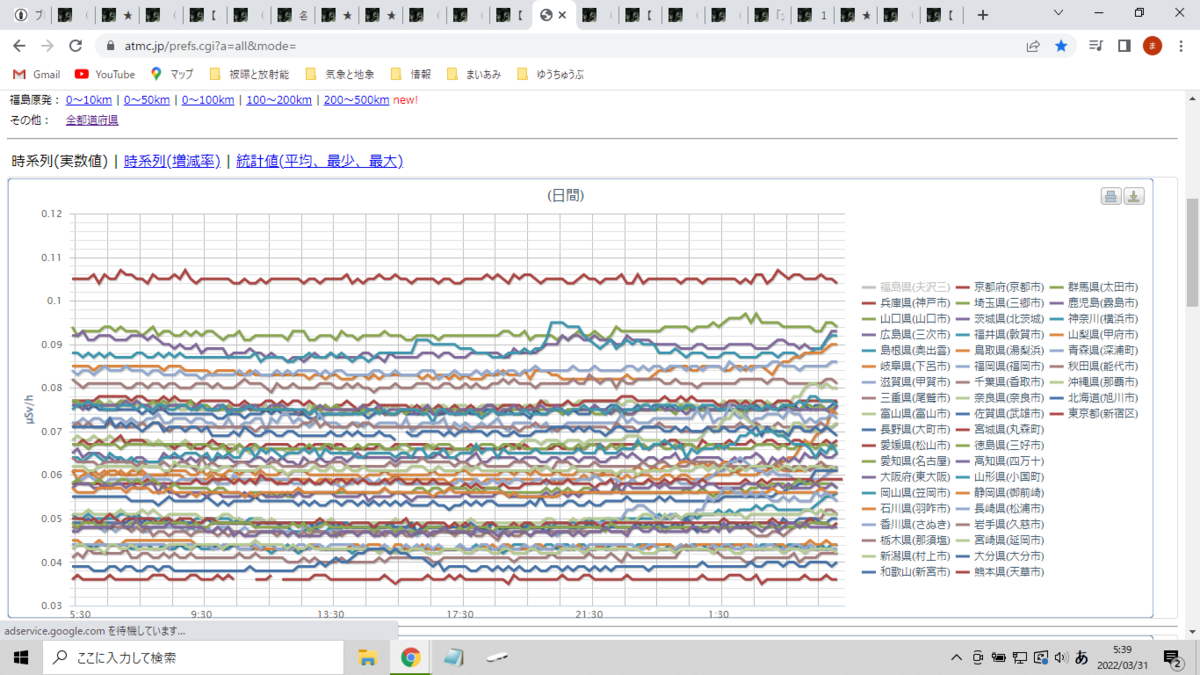The image size is (1200, 675).
Task: Reload the atmc.jp page
Action: coord(75,46)
